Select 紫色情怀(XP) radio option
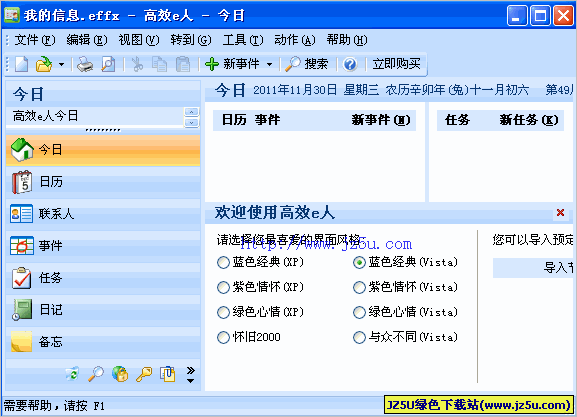577x417 pixels. click(x=260, y=287)
